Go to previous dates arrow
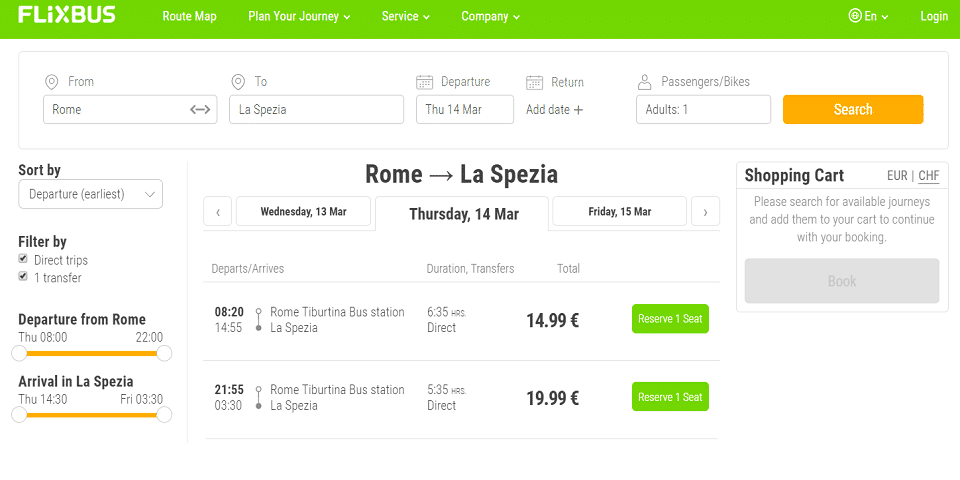Screen dimensions: 960x480 (x=218, y=212)
